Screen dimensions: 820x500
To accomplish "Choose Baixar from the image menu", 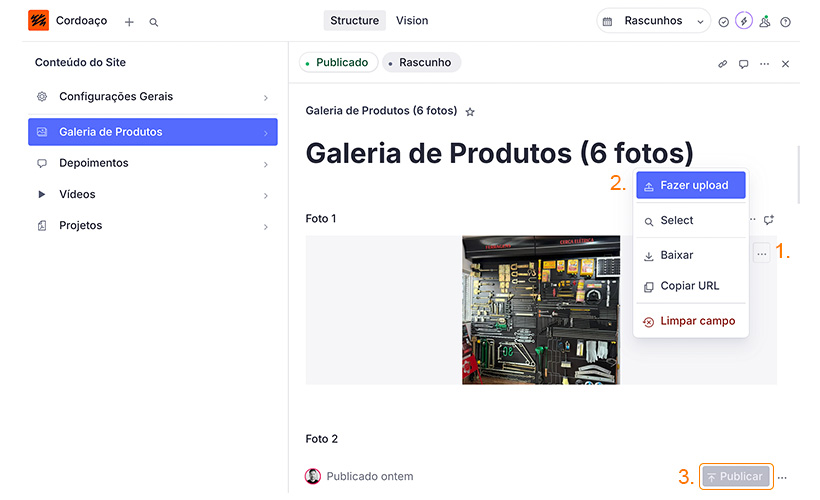I will coord(690,255).
